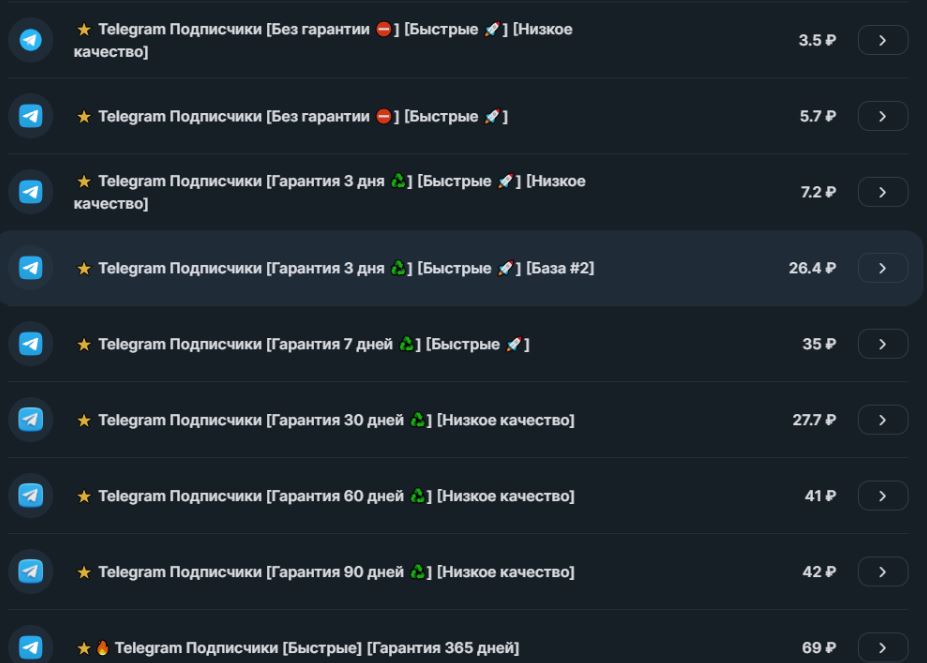Click the Telegram icon for Гарантия 365 дней
This screenshot has height=663, width=927.
coord(31,648)
